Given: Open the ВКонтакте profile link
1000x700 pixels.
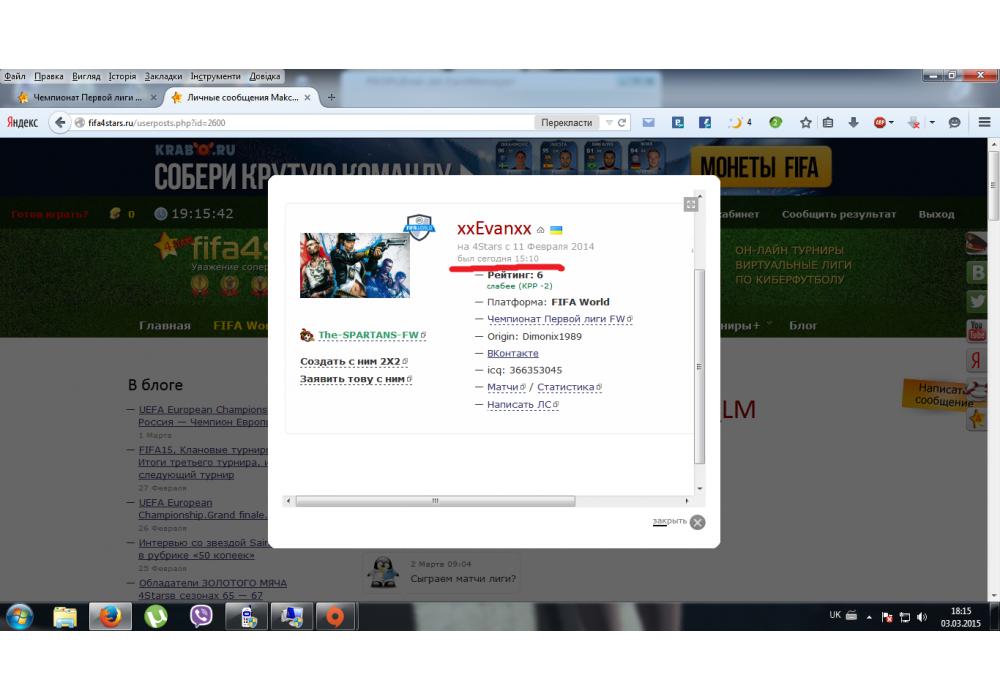Looking at the screenshot, I should pos(513,353).
